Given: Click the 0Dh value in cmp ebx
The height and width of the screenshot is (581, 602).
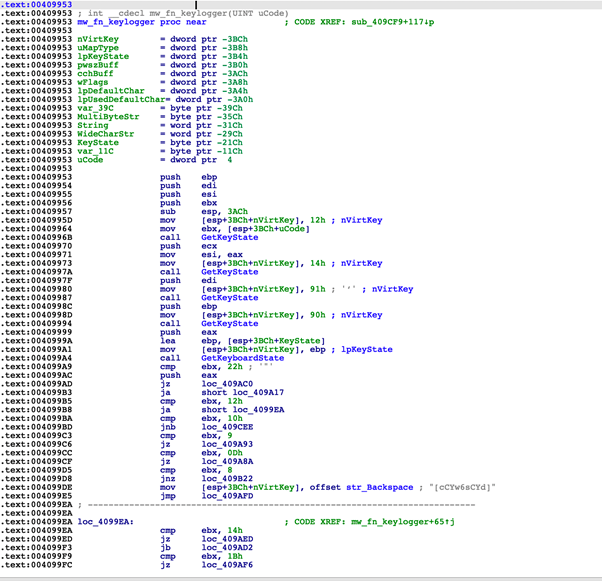Looking at the screenshot, I should [x=235, y=453].
